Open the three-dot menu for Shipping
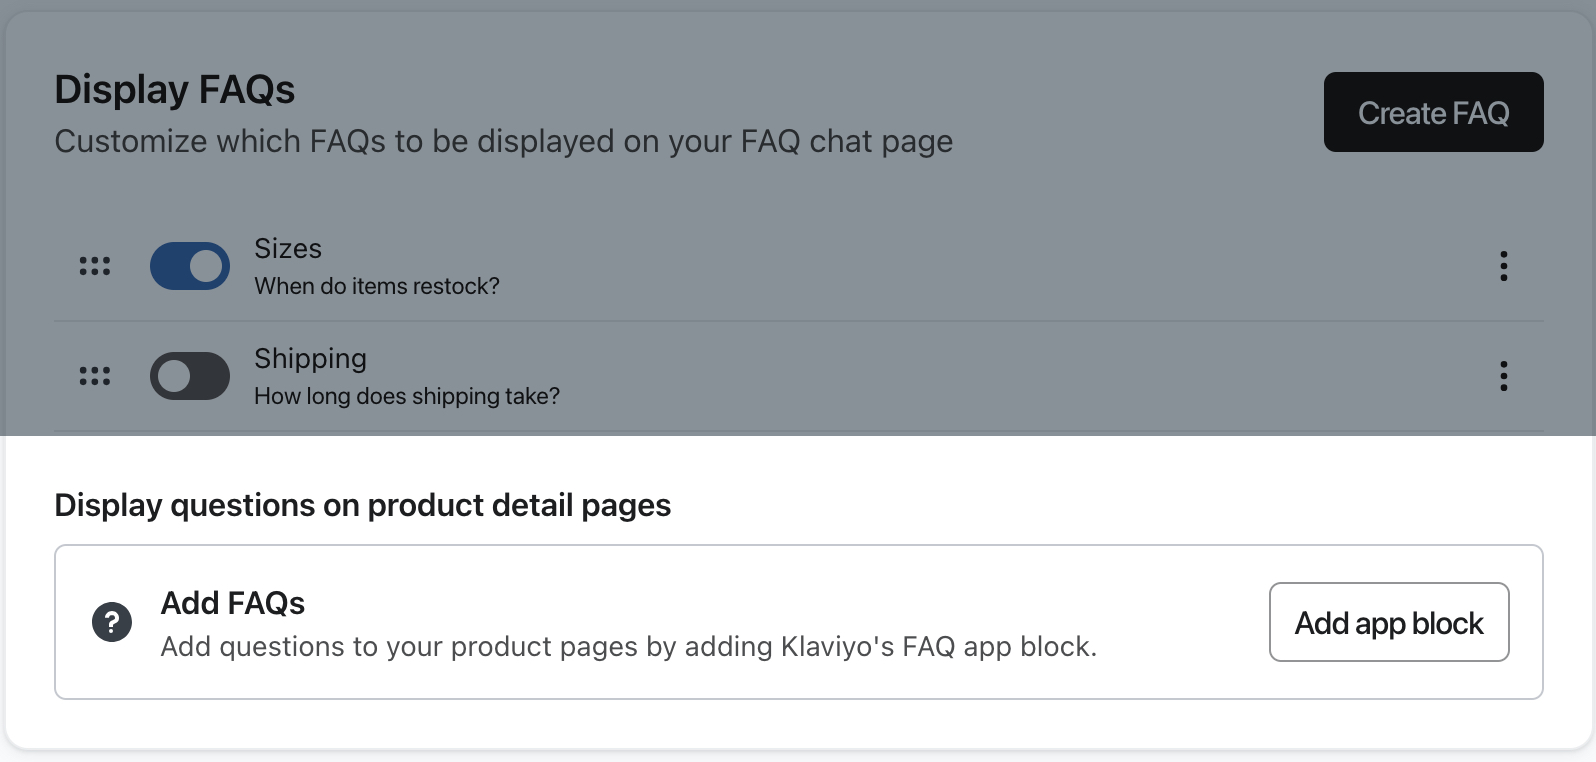Screen dimensions: 1596x762 (1503, 376)
